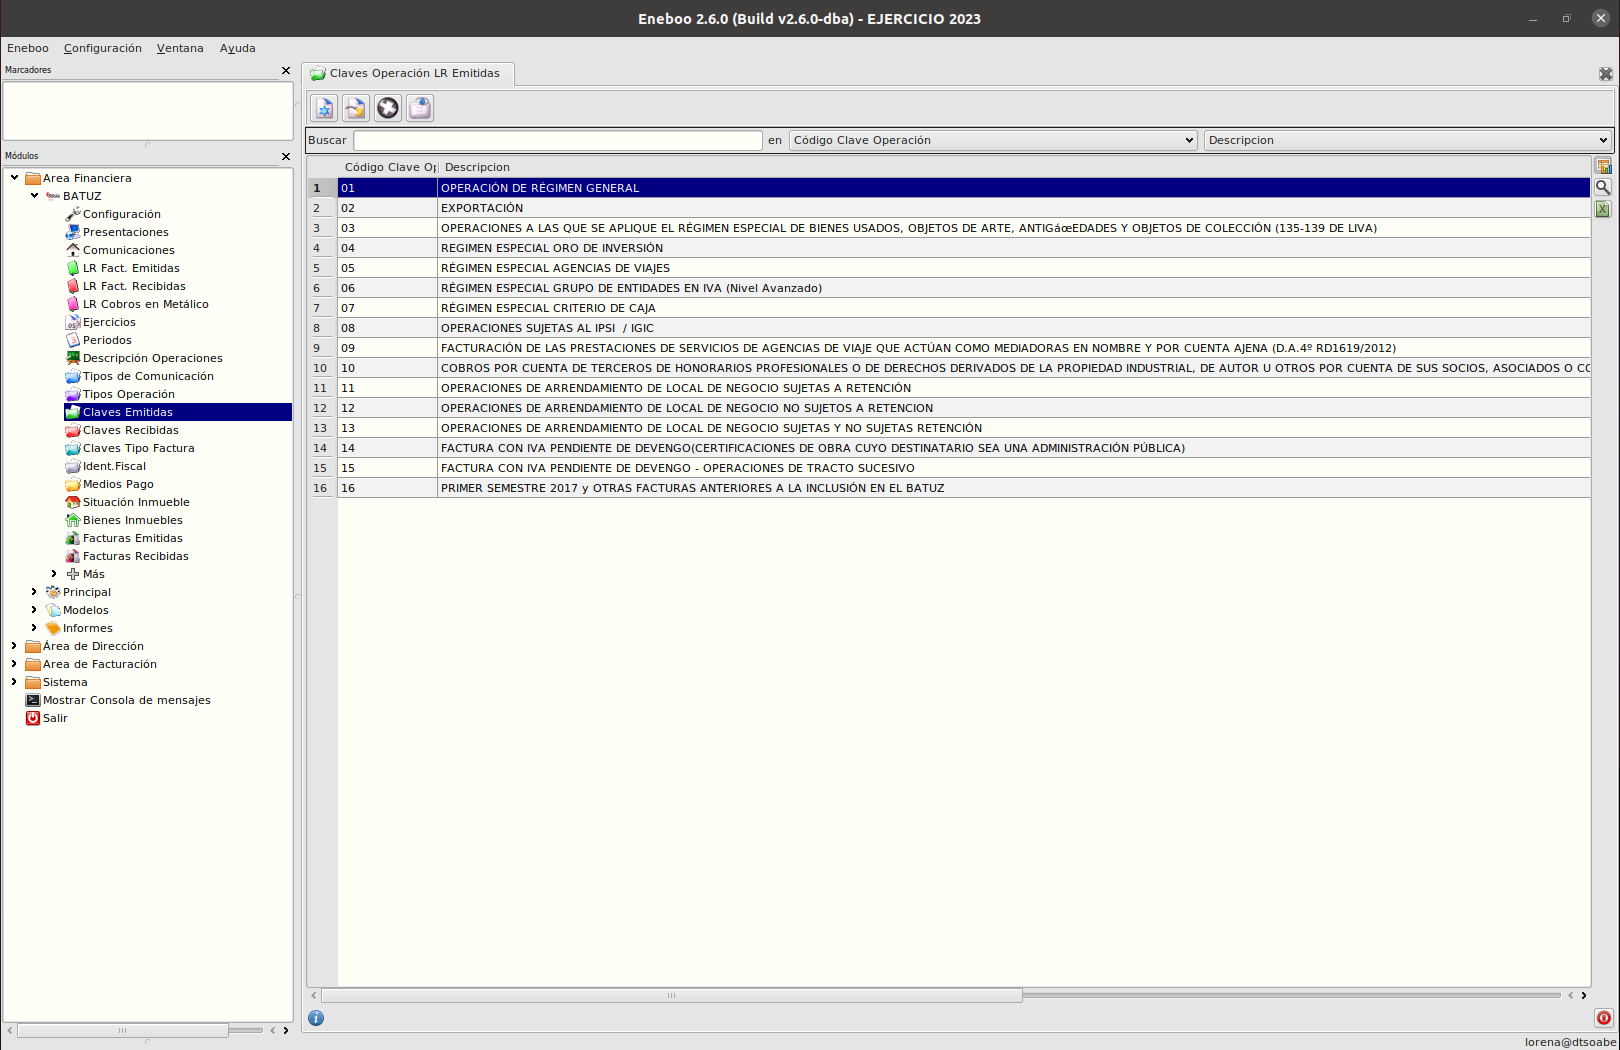Open Tipos de Comunicación item
The image size is (1620, 1050).
tap(139, 376)
